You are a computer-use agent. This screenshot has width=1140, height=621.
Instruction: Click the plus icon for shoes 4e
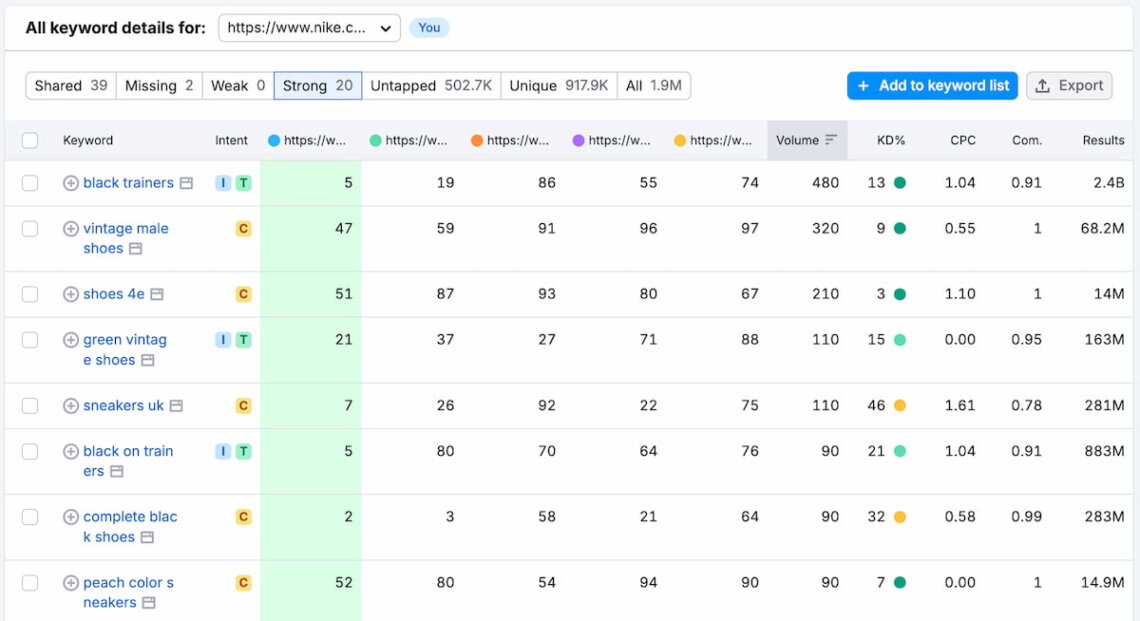71,295
